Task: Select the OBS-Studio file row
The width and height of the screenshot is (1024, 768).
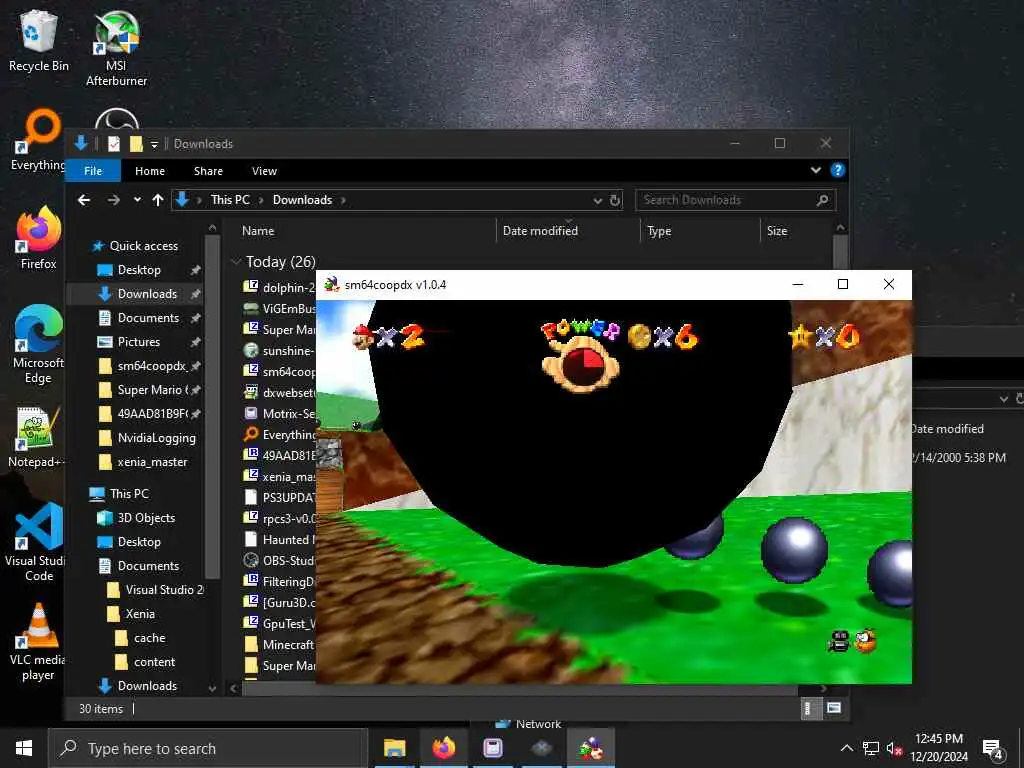Action: (279, 560)
